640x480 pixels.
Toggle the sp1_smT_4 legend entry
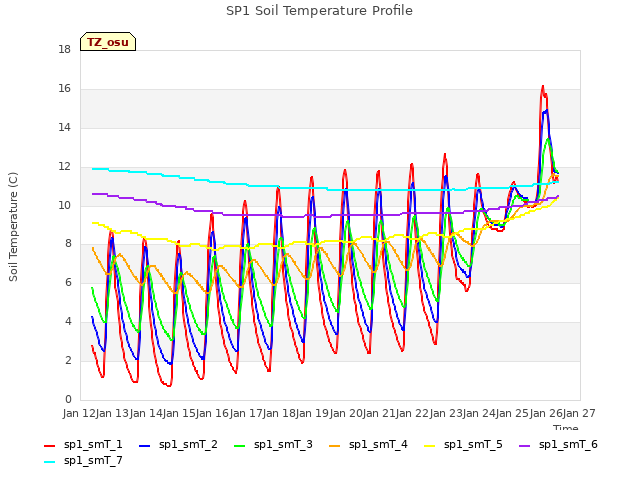(368, 444)
